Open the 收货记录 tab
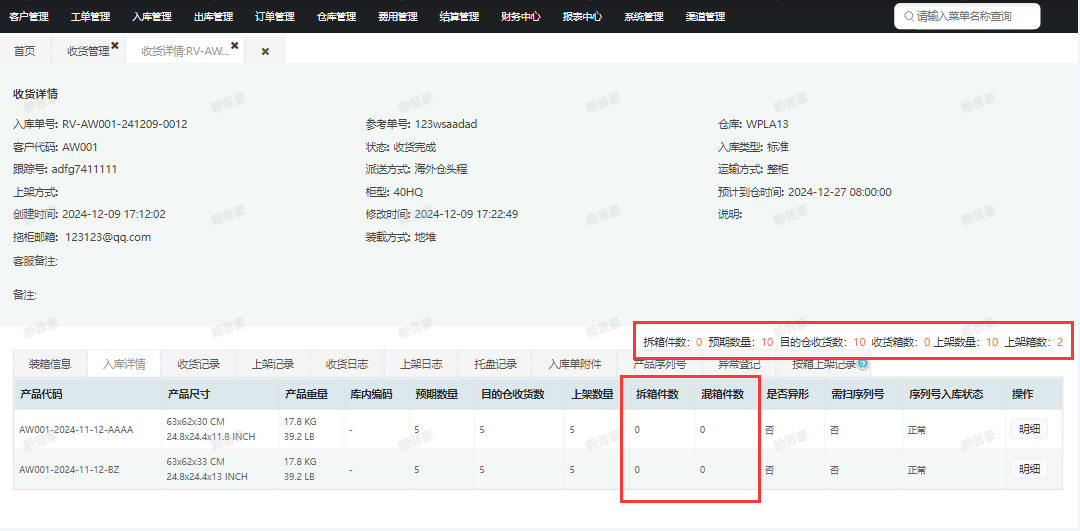This screenshot has height=531, width=1080. (198, 364)
